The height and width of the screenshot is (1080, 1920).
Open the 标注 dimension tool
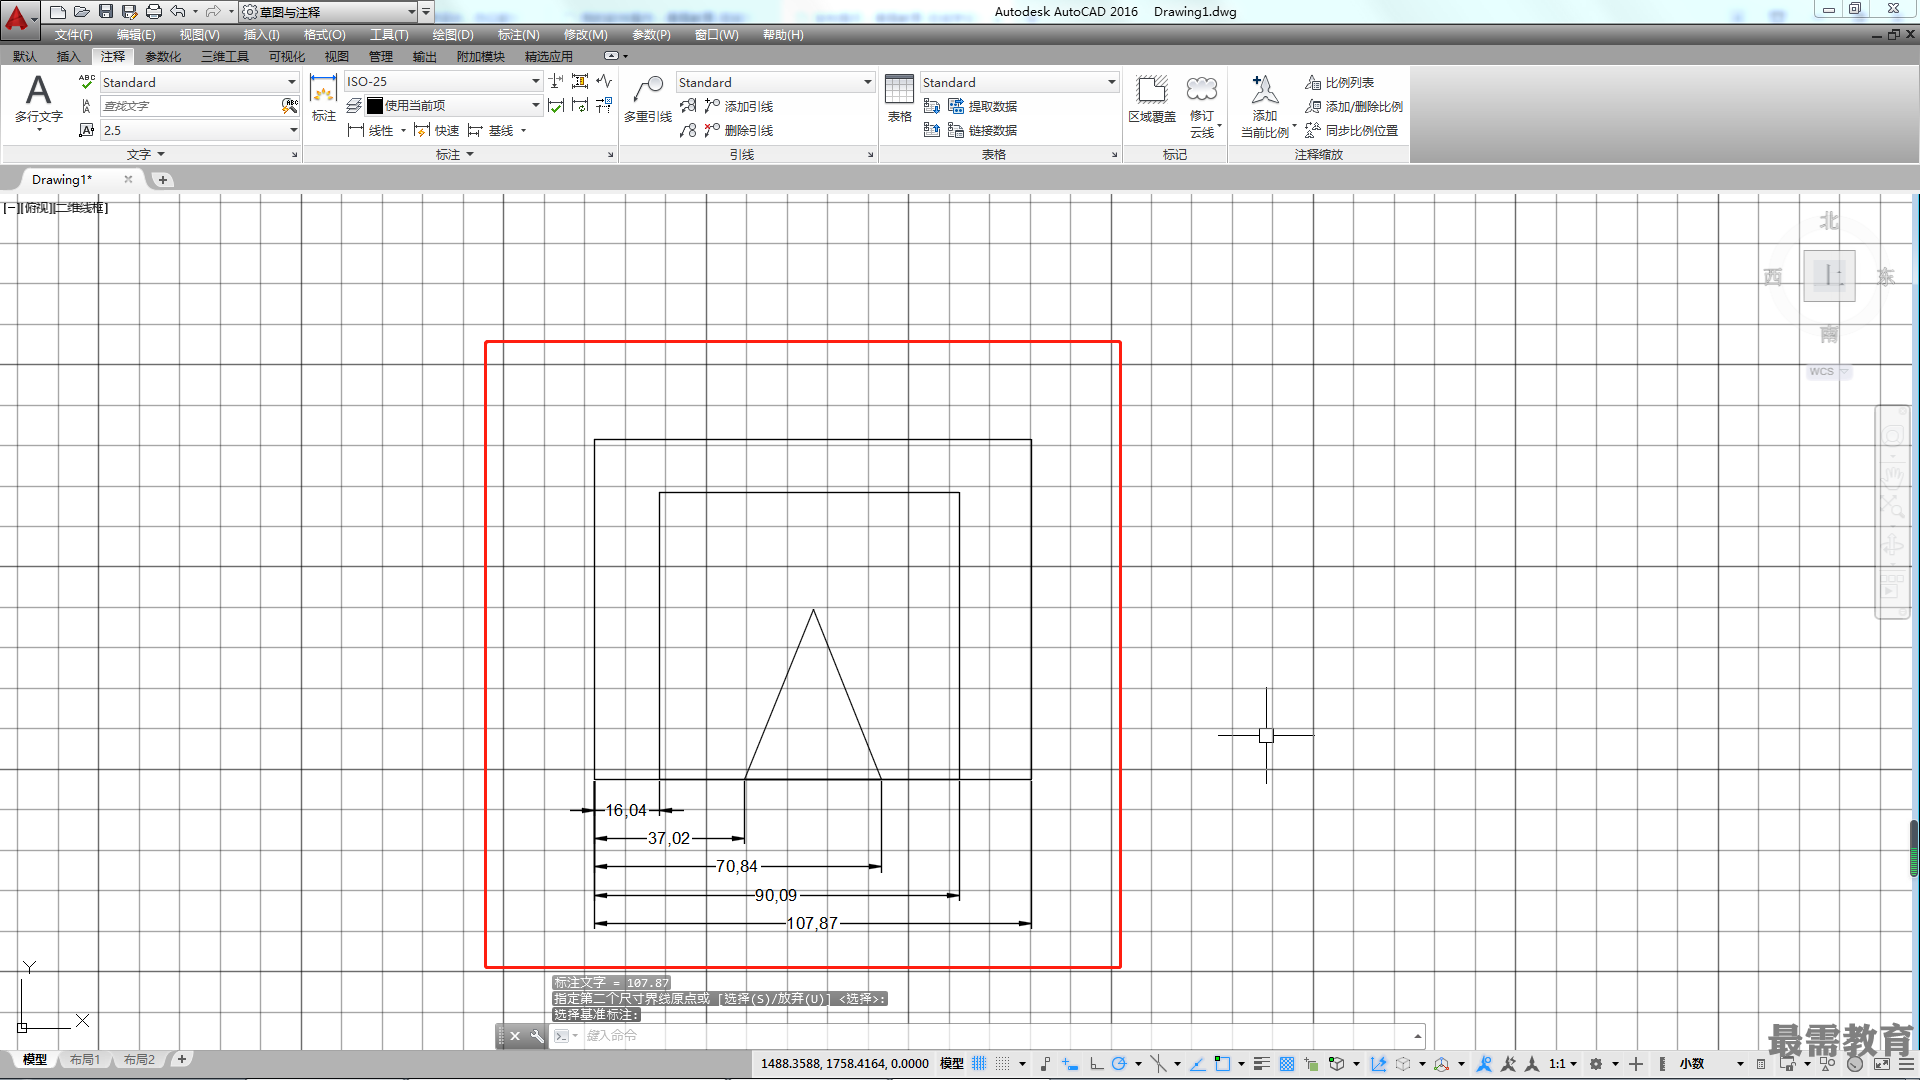(x=323, y=98)
